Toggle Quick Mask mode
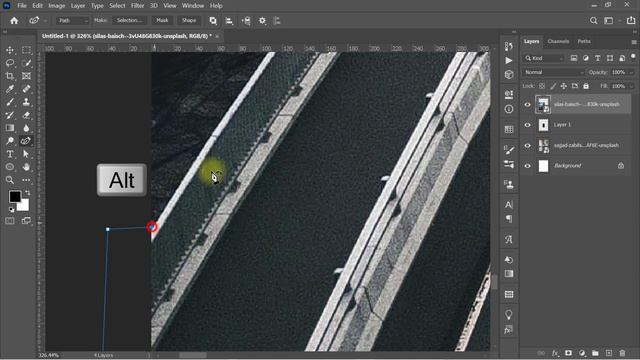 pyautogui.click(x=10, y=221)
